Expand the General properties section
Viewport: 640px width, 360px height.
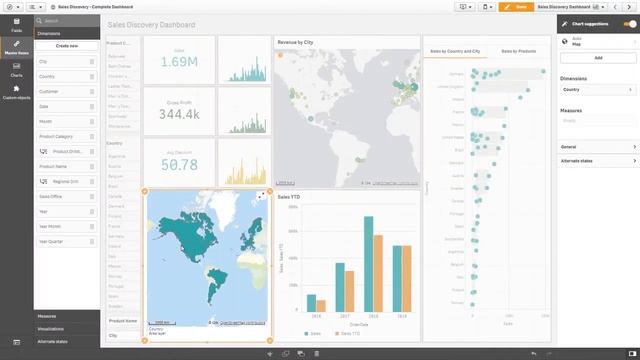coord(598,147)
